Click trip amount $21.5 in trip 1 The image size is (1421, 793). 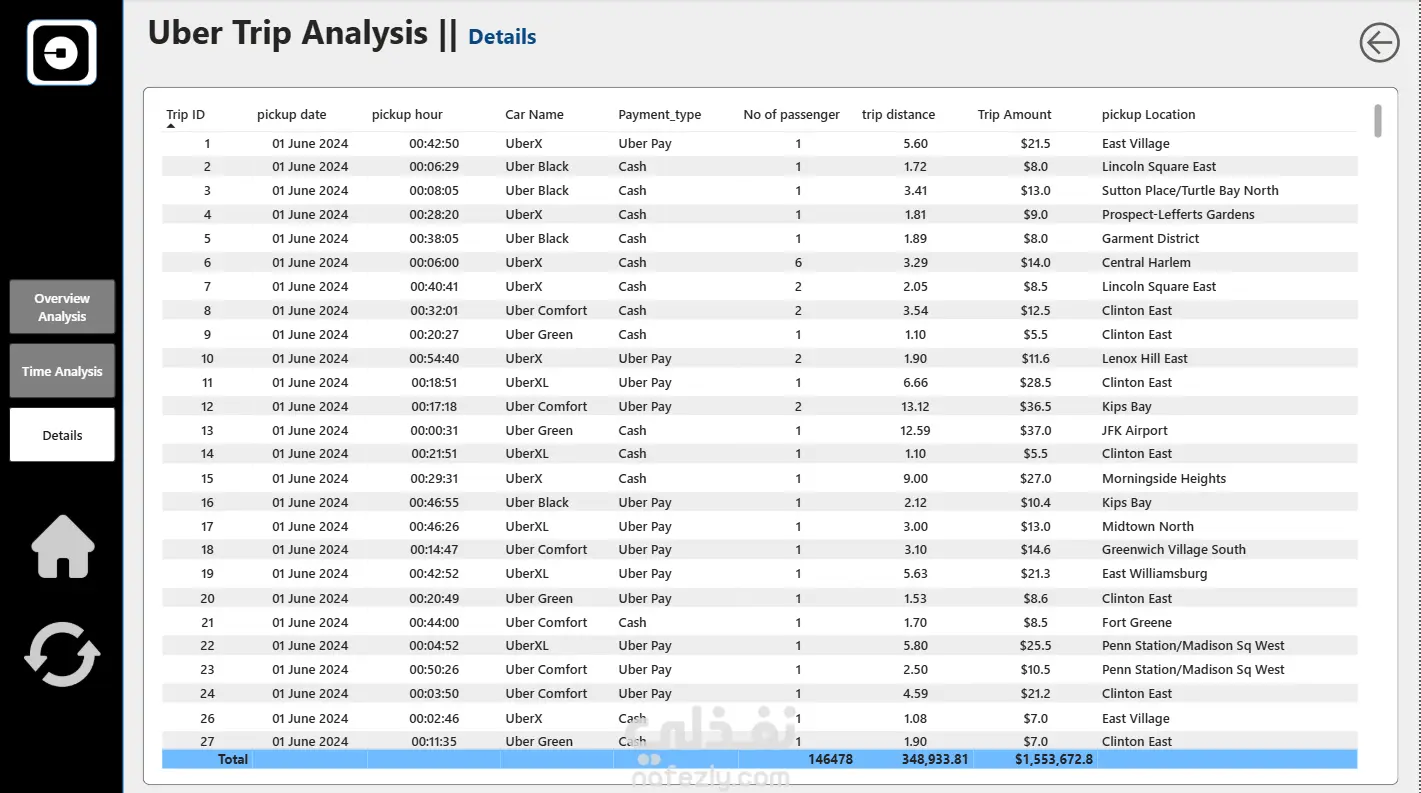(1035, 143)
